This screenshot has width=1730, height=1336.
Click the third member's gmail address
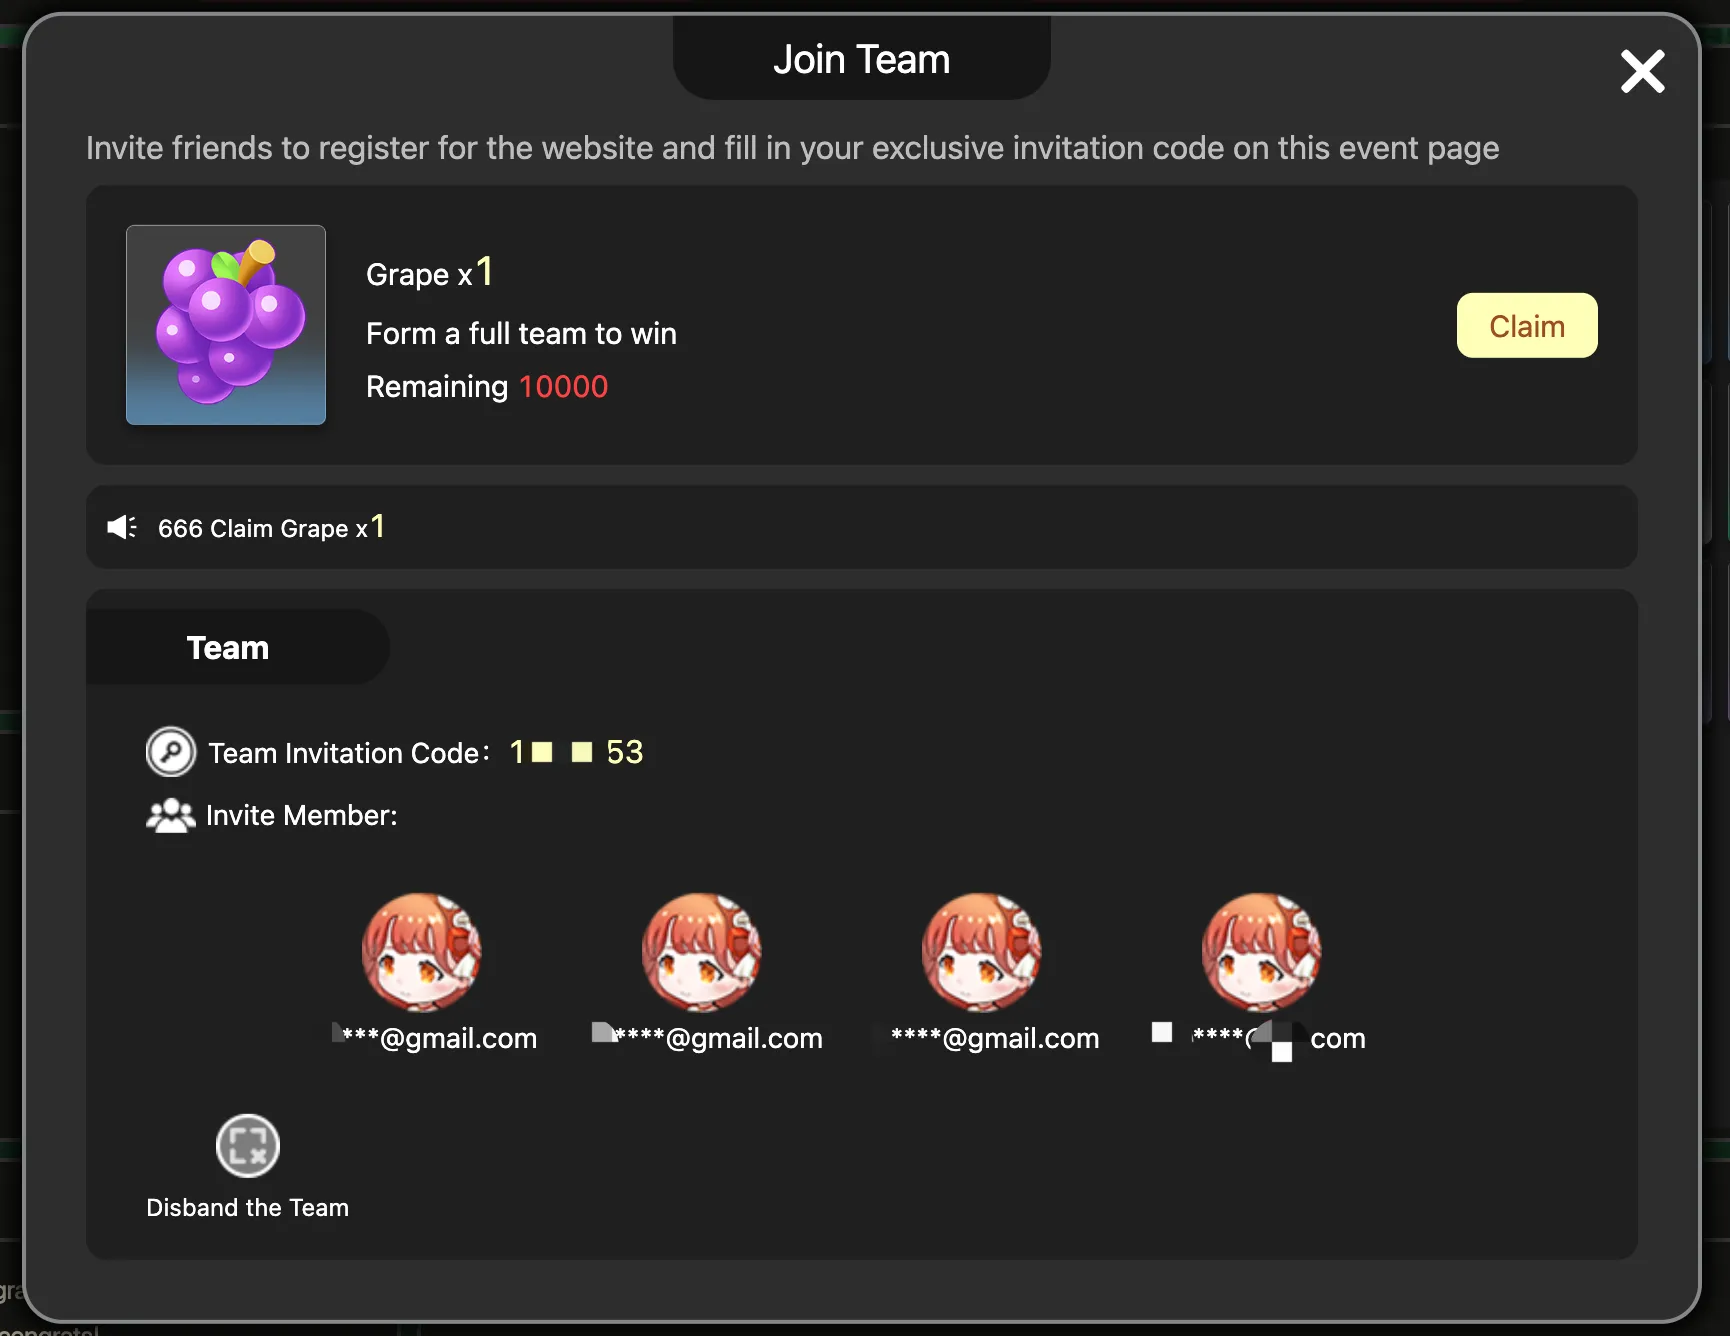[x=995, y=1038]
